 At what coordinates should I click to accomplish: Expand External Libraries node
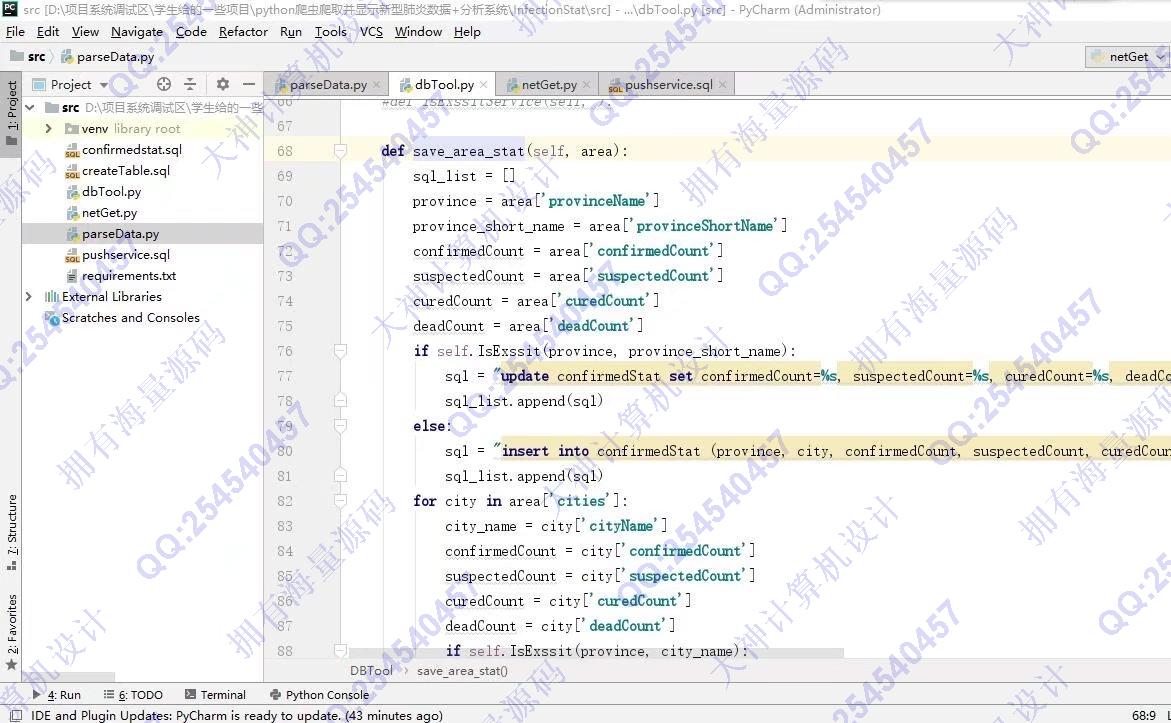[x=28, y=297]
